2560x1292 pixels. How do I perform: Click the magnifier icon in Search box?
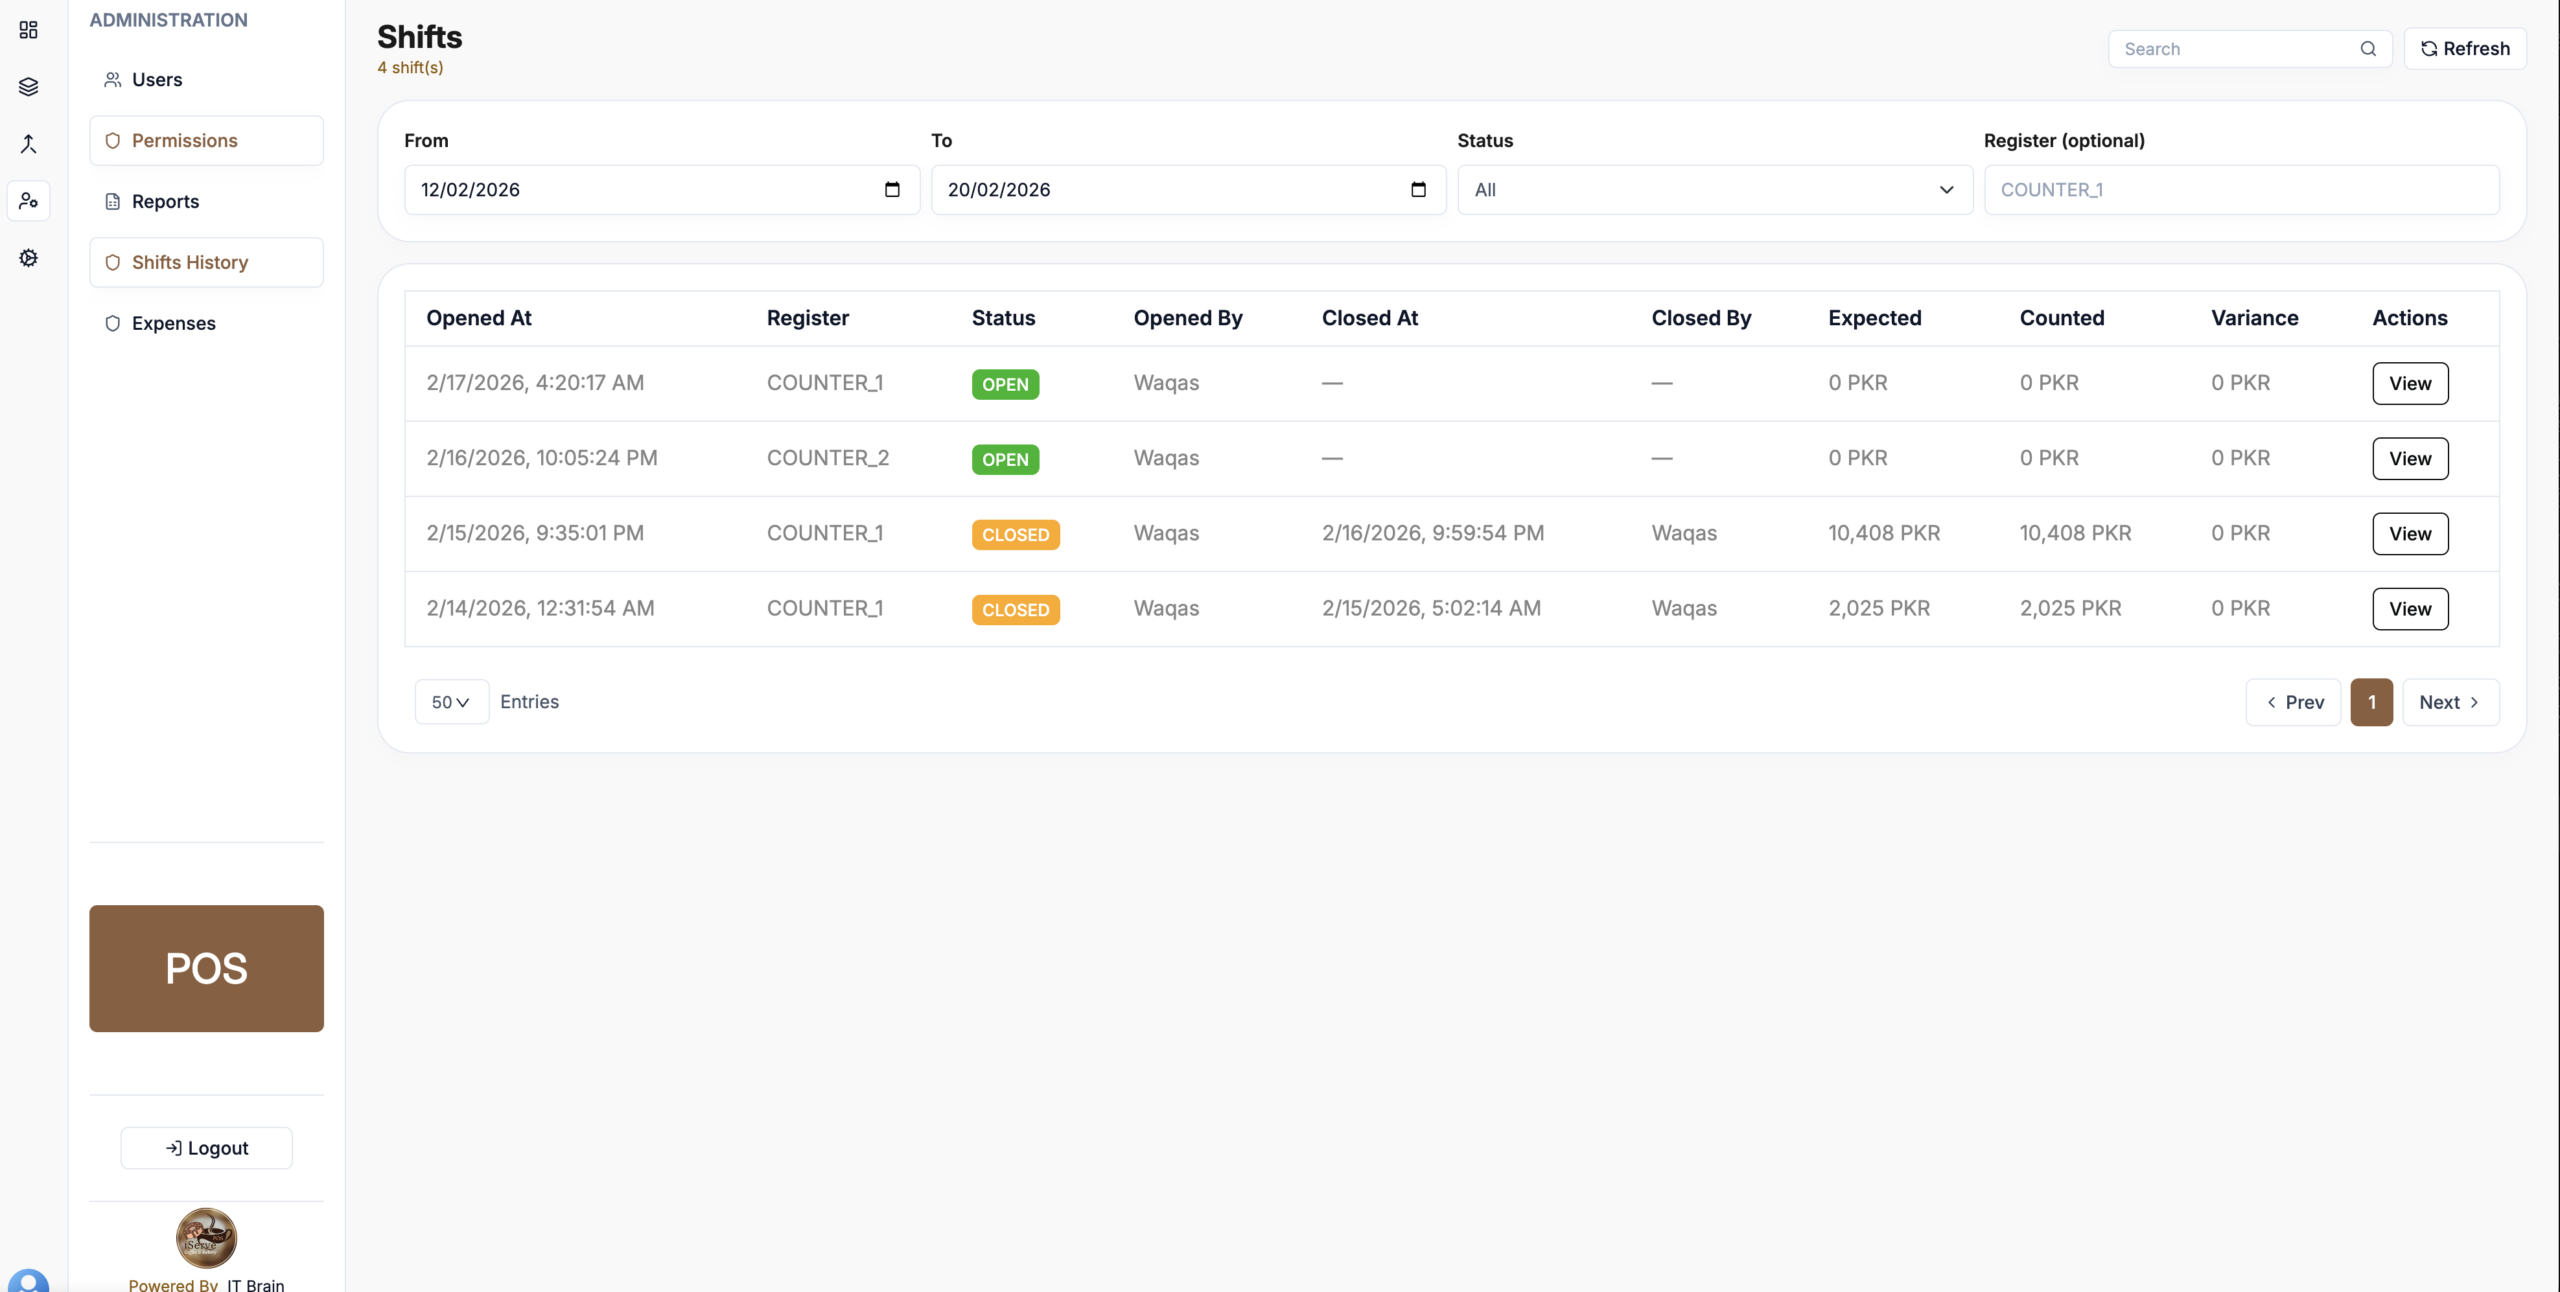[x=2368, y=49]
